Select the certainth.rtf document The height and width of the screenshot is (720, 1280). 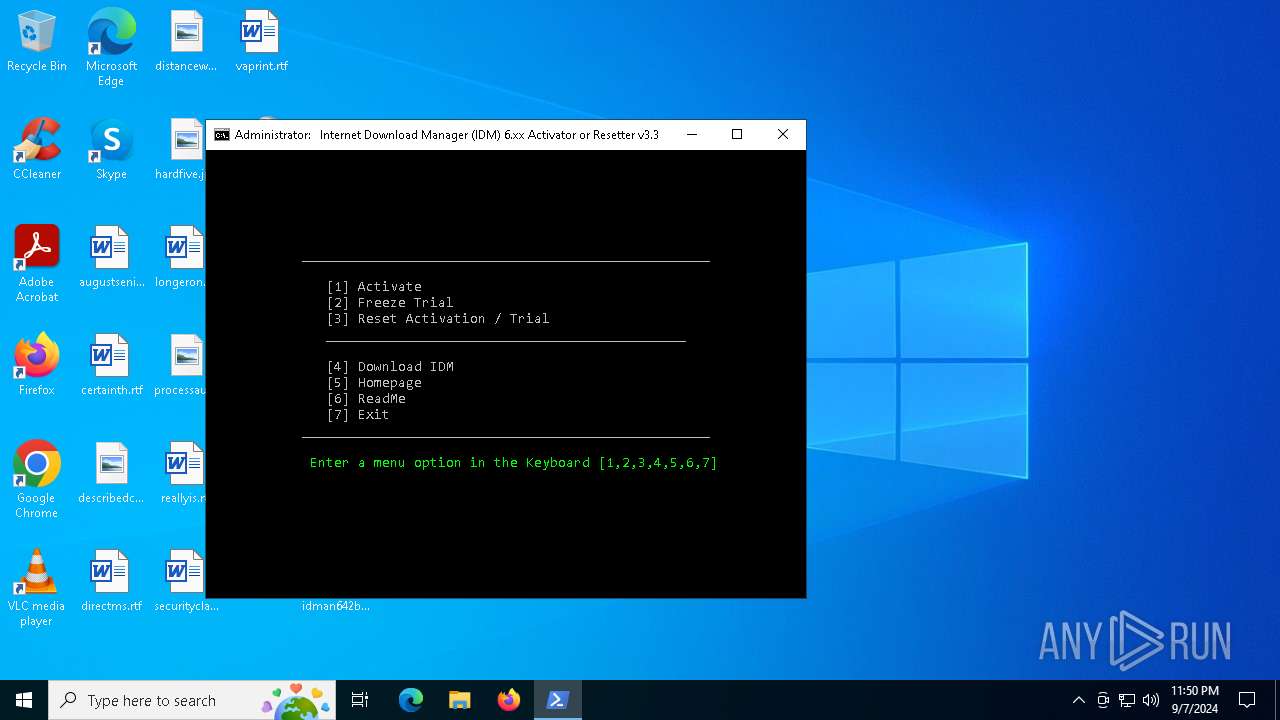[111, 366]
